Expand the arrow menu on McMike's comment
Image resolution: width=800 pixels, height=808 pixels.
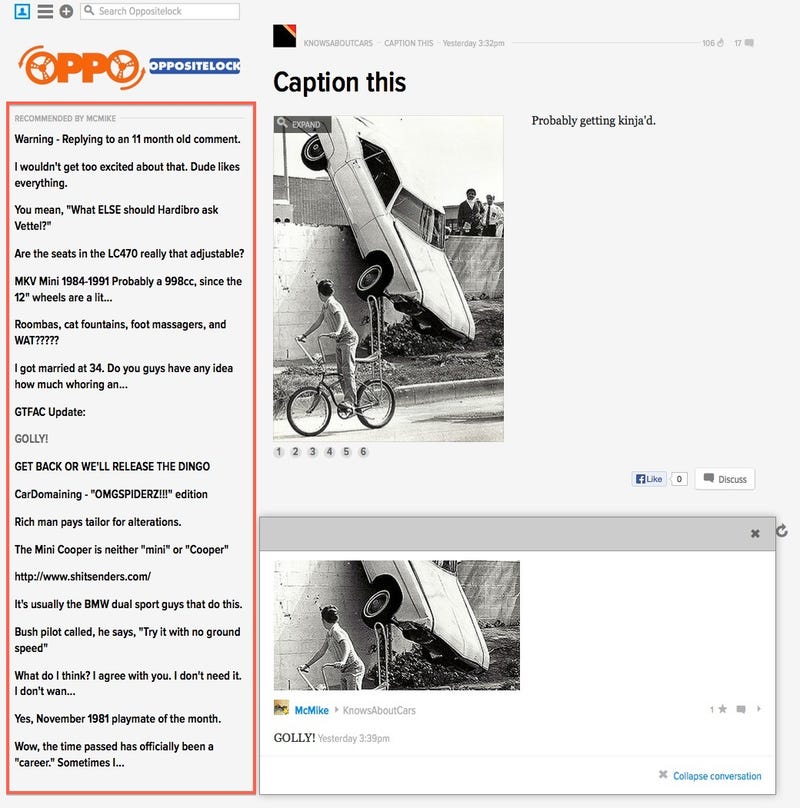pyautogui.click(x=759, y=709)
